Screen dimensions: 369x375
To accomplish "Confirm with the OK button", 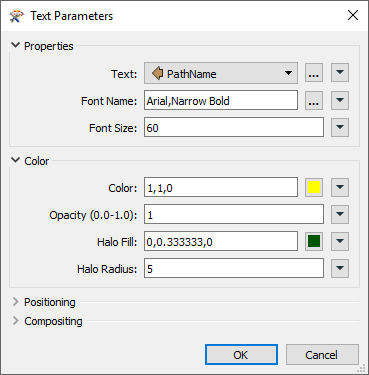I will coord(241,355).
